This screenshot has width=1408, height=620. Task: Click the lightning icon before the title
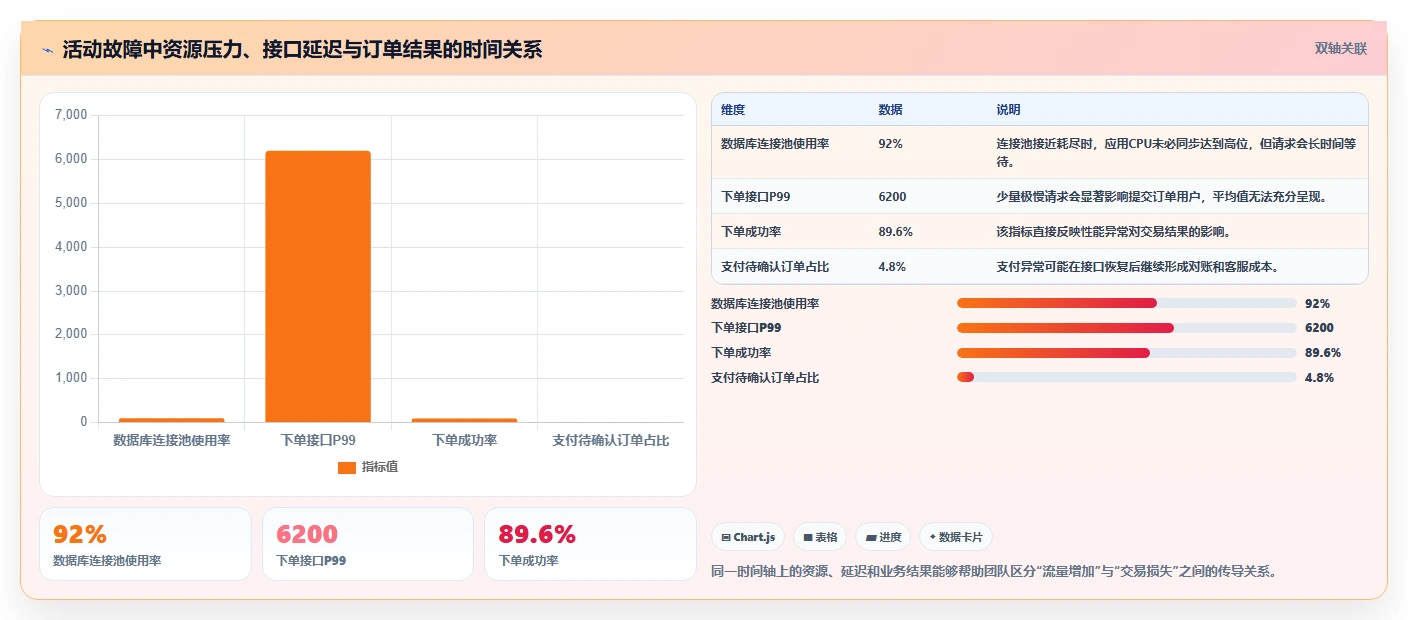point(48,50)
